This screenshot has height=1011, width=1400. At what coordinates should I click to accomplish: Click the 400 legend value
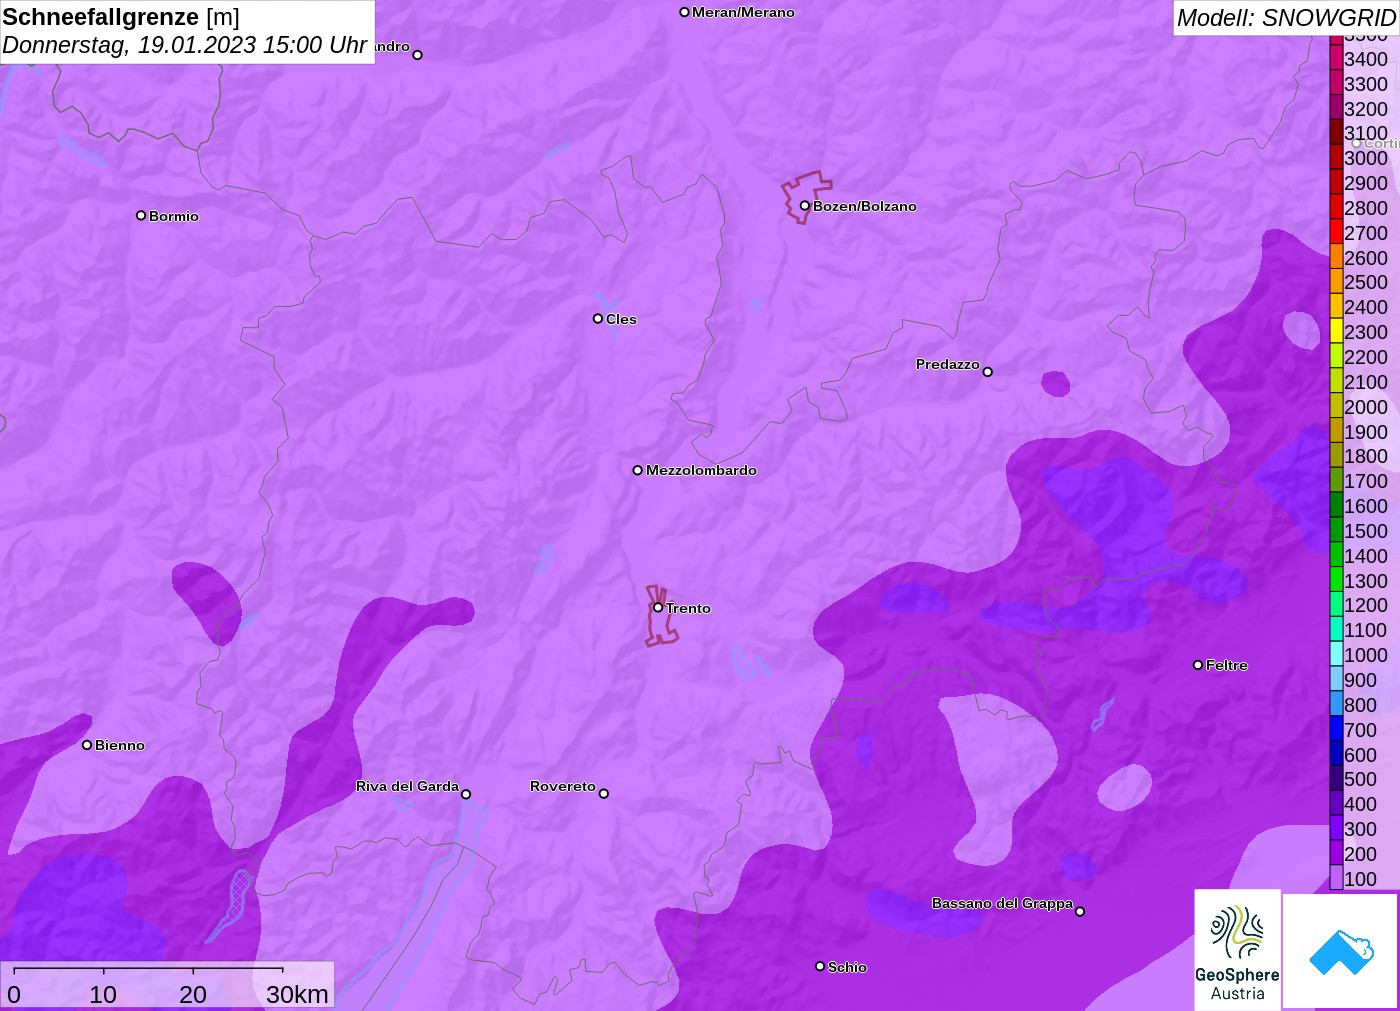(x=1360, y=804)
